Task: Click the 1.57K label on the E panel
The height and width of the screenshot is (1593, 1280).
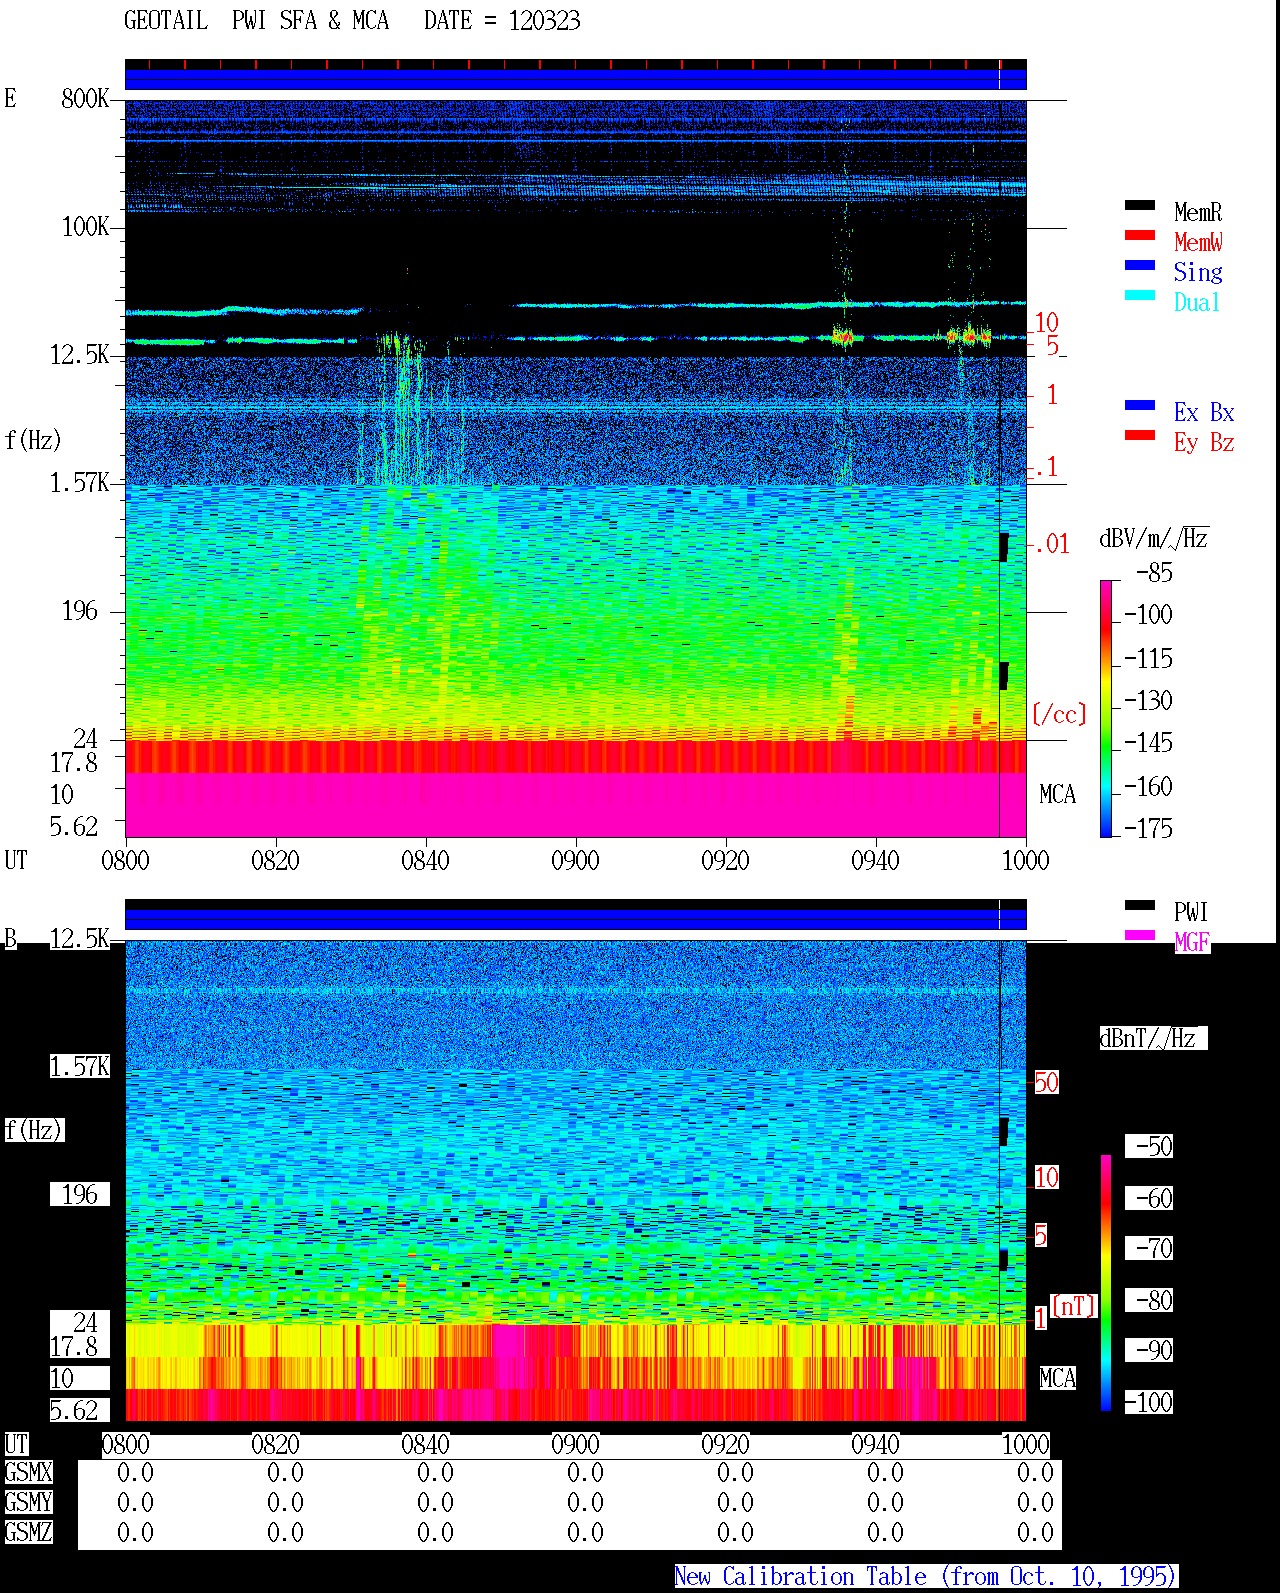Action: click(x=79, y=482)
